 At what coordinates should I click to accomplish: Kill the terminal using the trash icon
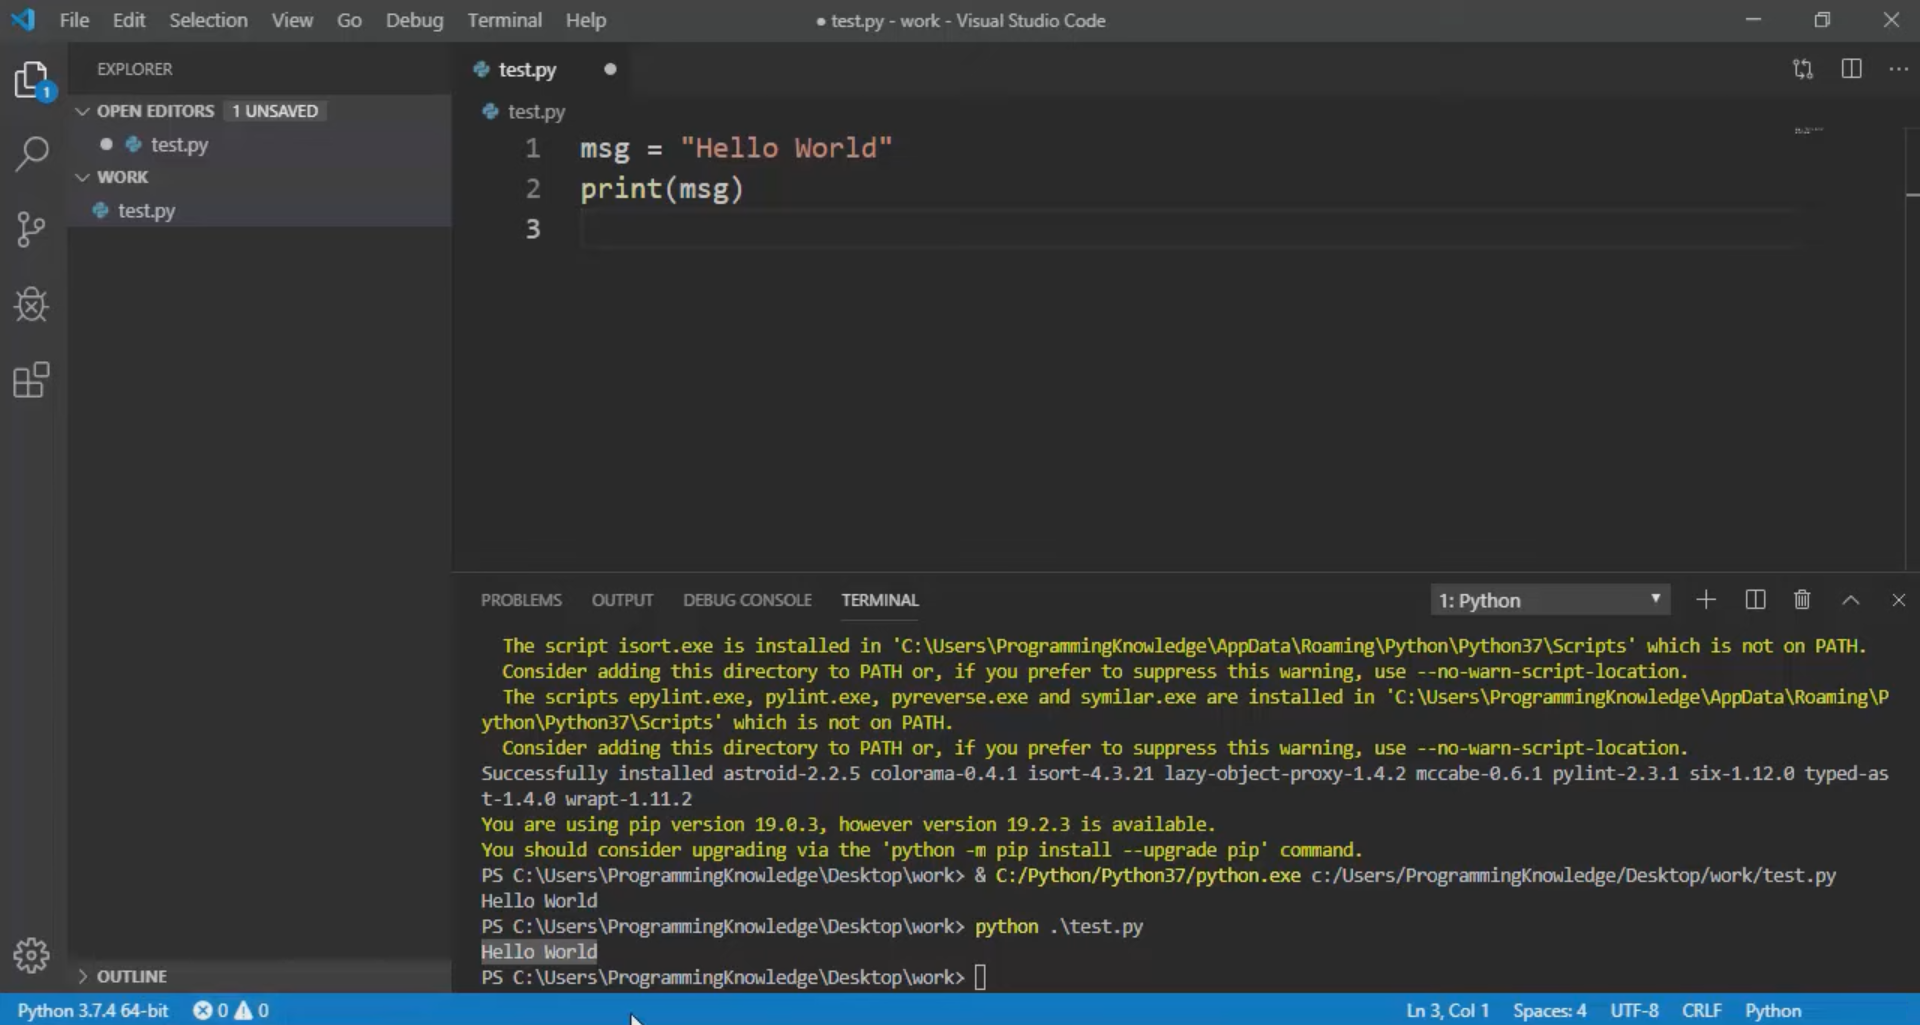tap(1802, 600)
